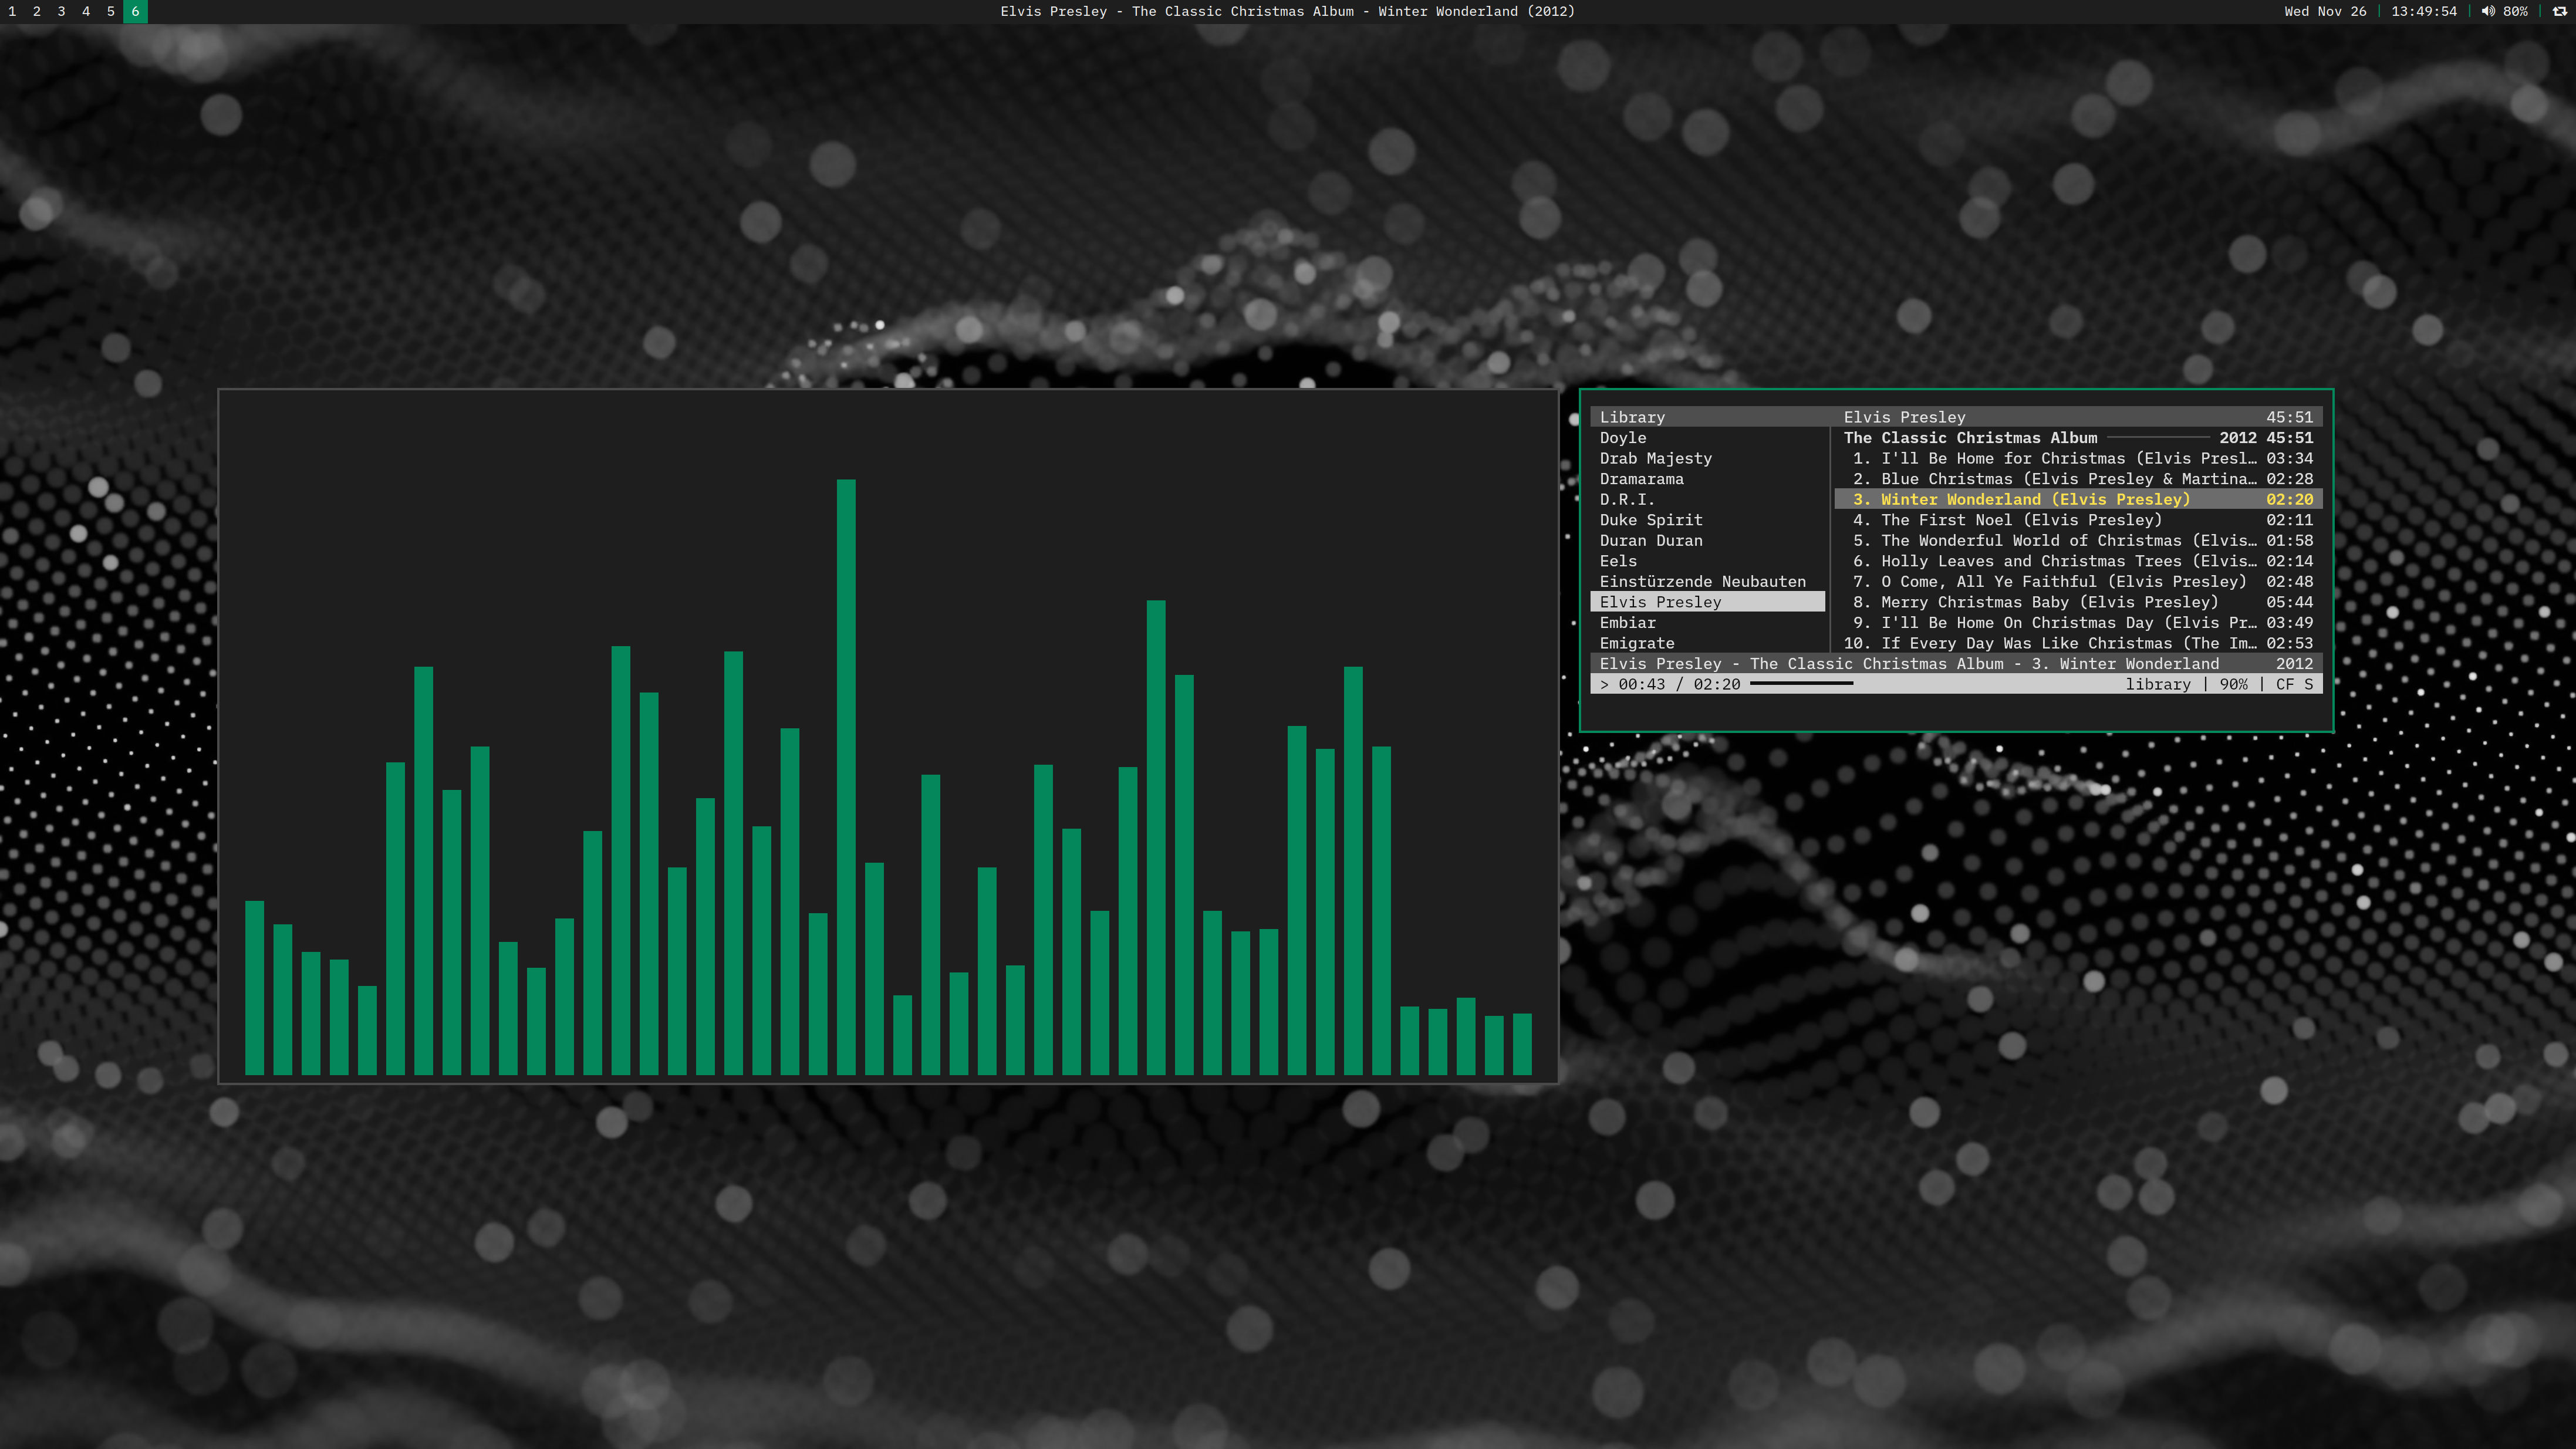Switch to workspace 1
The height and width of the screenshot is (1449, 2576).
click(12, 12)
